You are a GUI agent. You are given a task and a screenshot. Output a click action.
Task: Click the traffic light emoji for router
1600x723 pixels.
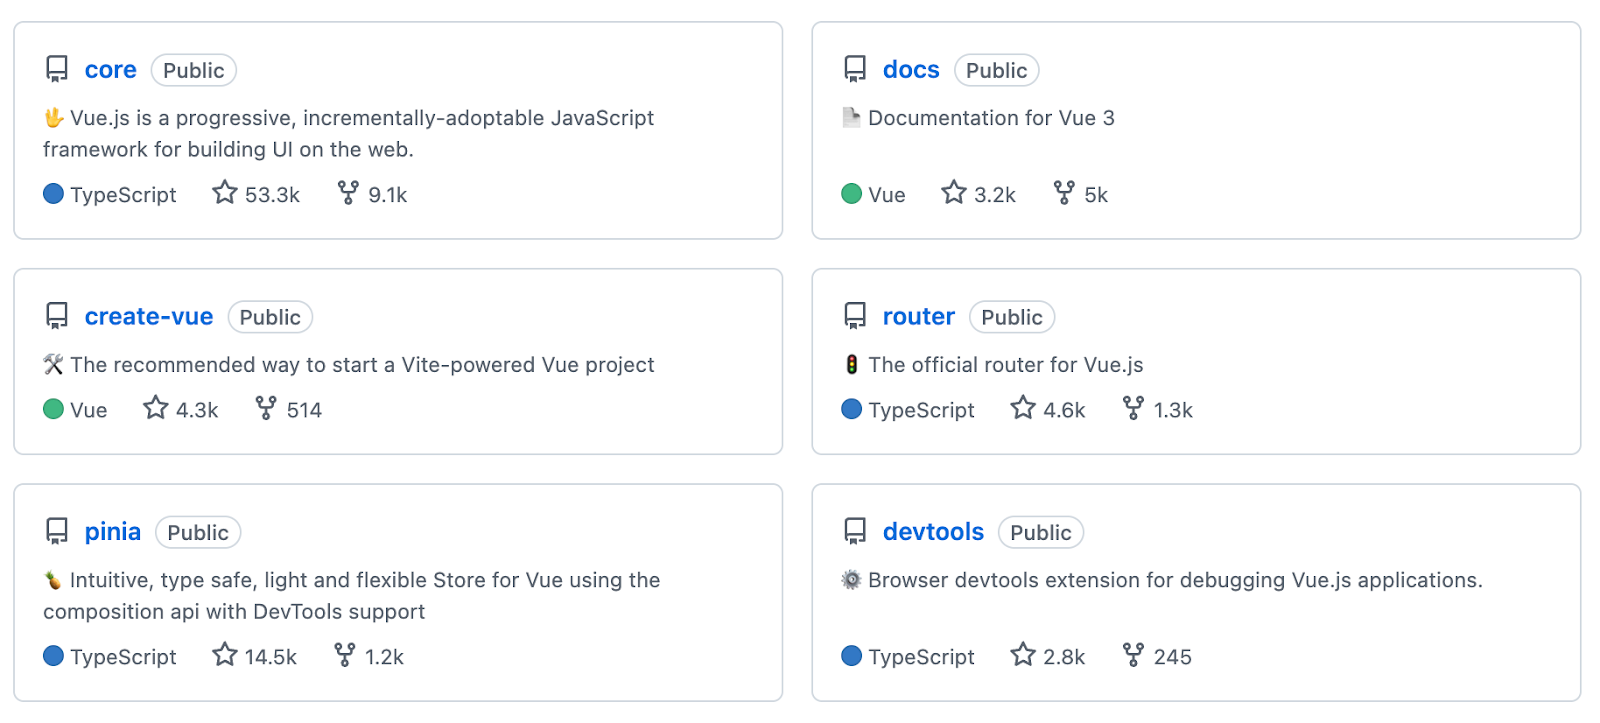coord(852,365)
